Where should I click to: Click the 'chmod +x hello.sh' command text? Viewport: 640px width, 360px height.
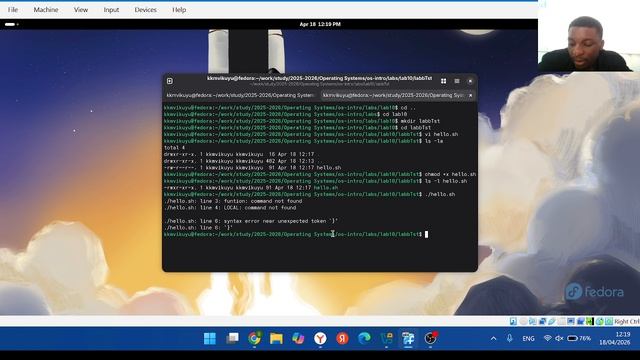point(450,174)
